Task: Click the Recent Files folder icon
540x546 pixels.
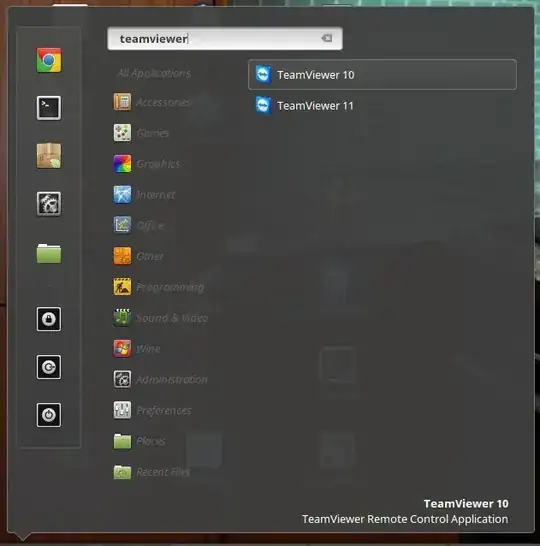Action: click(122, 472)
